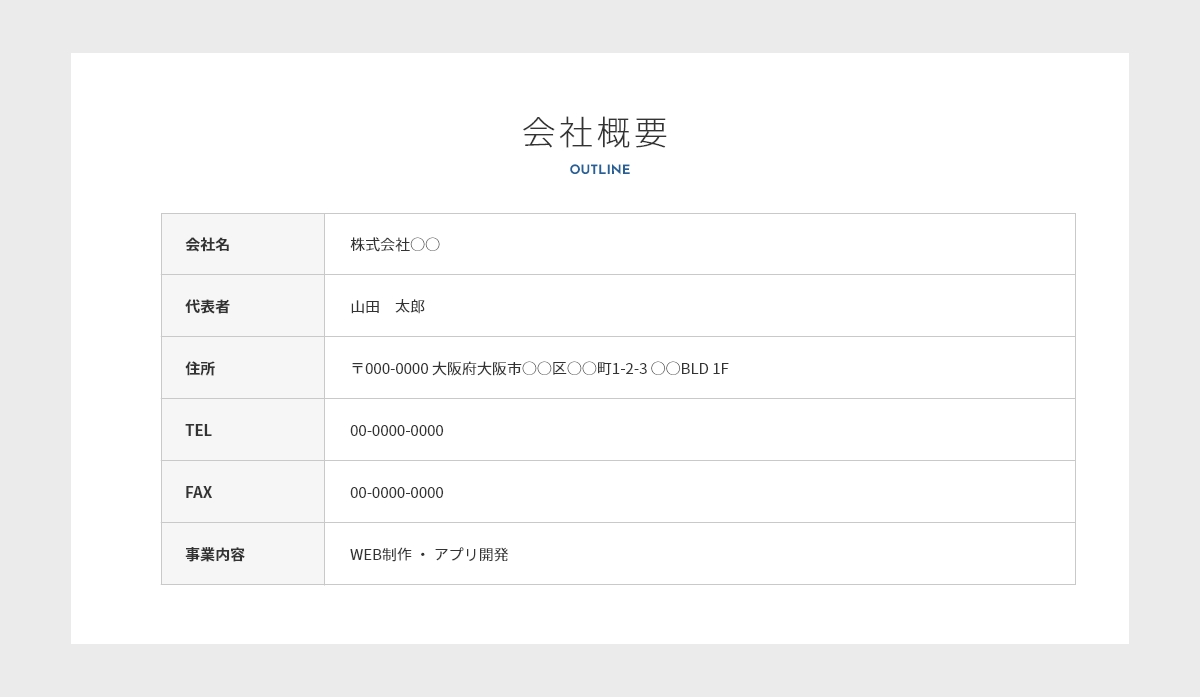This screenshot has width=1200, height=697.
Task: Click the 会社概要 page heading
Action: (x=596, y=132)
